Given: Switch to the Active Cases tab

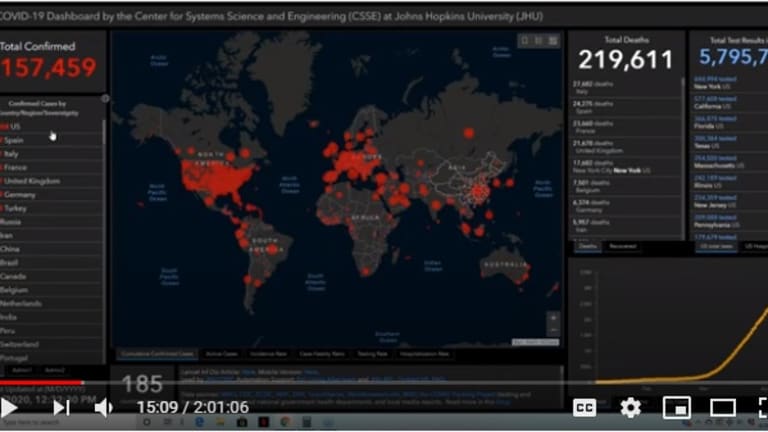Looking at the screenshot, I should pyautogui.click(x=221, y=354).
